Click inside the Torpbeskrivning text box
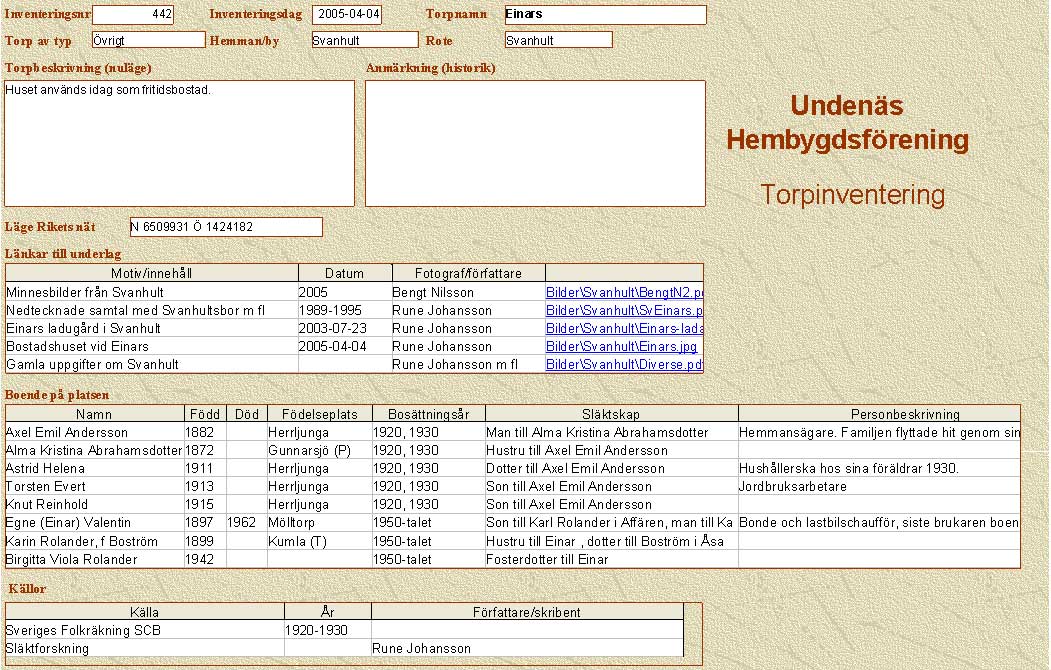 [180, 143]
